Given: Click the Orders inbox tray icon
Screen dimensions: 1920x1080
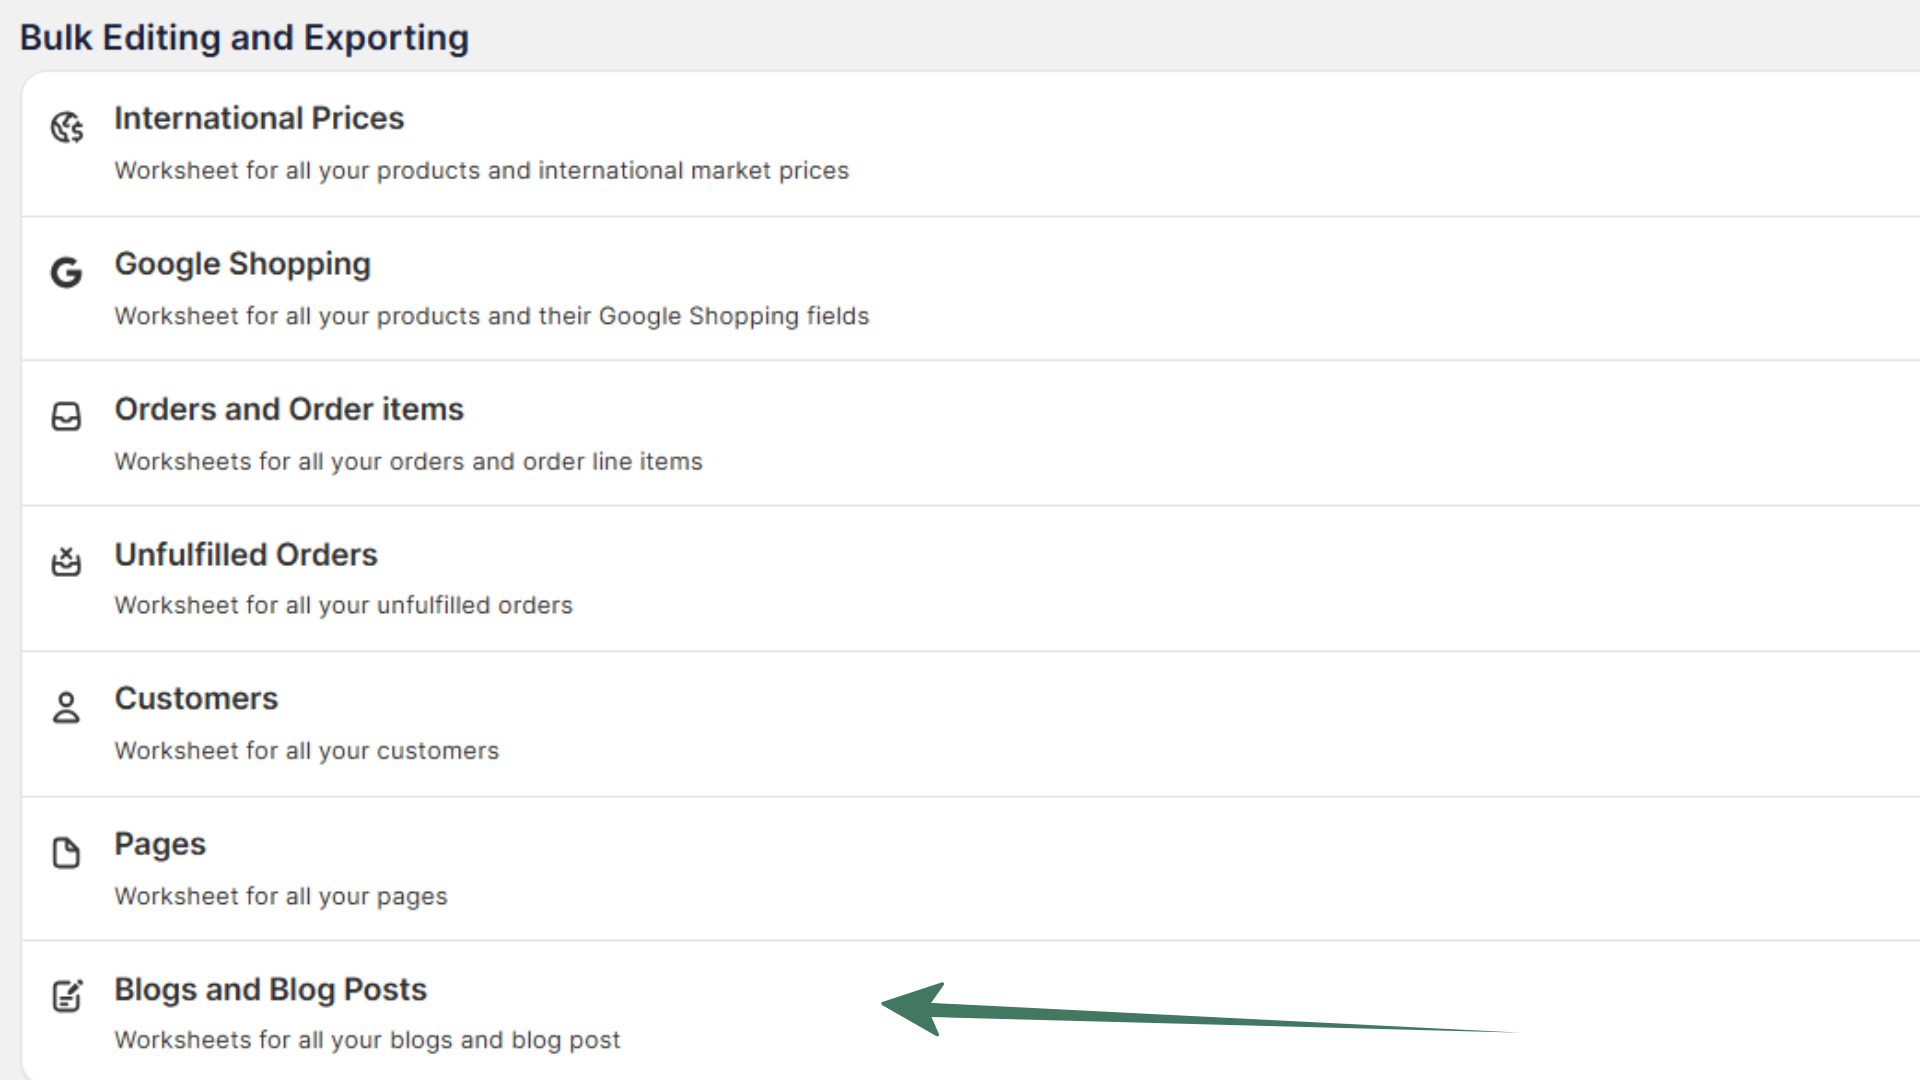Looking at the screenshot, I should [67, 416].
